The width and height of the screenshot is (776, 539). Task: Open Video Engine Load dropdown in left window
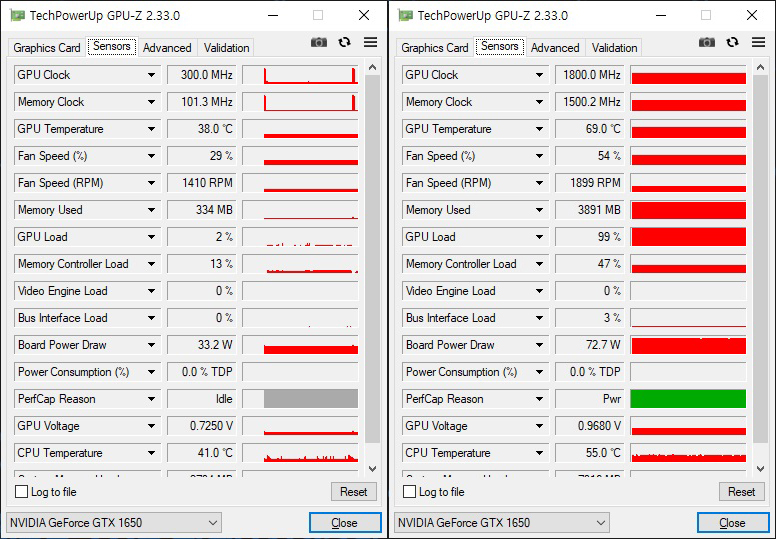[151, 291]
